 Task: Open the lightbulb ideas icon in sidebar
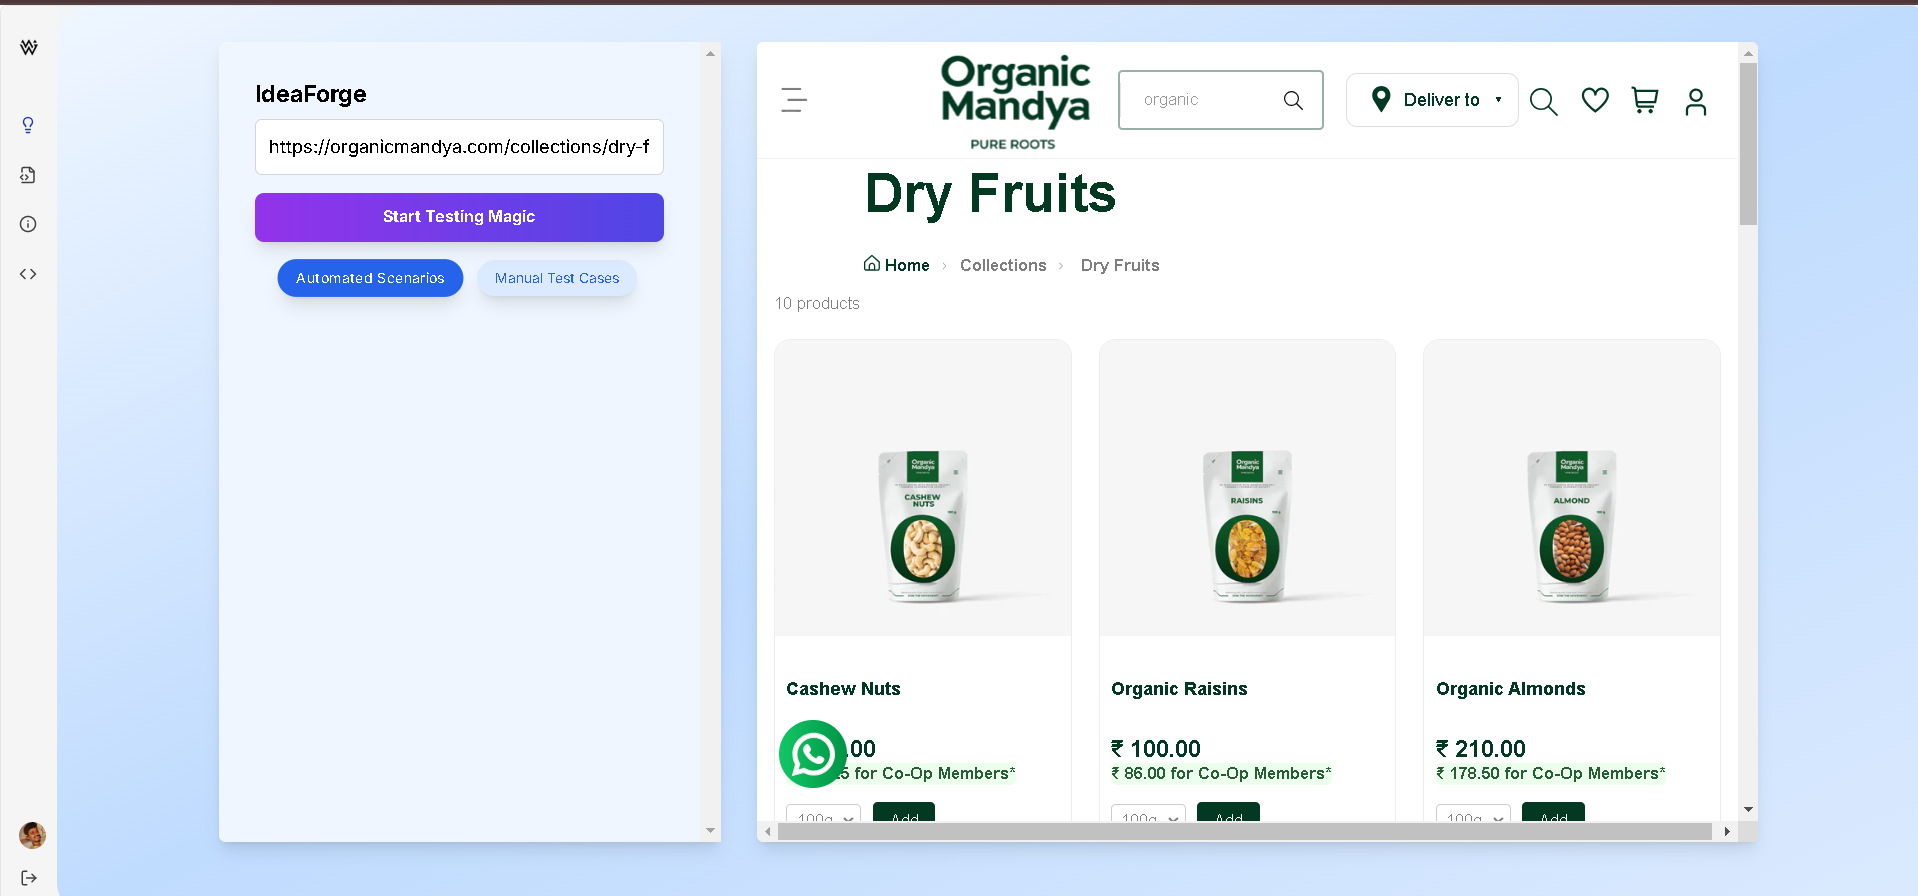pyautogui.click(x=28, y=125)
